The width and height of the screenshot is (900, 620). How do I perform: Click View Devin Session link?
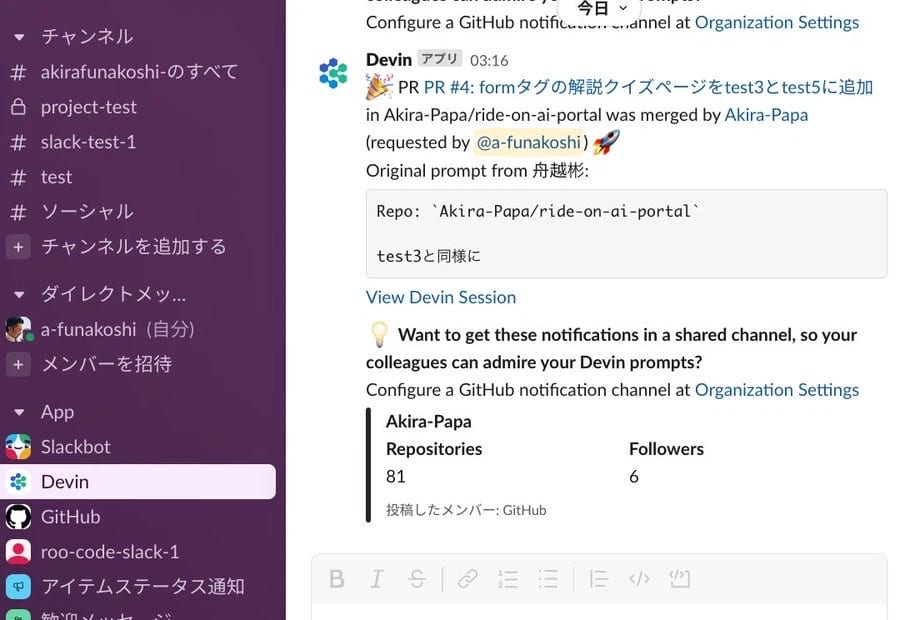(441, 297)
